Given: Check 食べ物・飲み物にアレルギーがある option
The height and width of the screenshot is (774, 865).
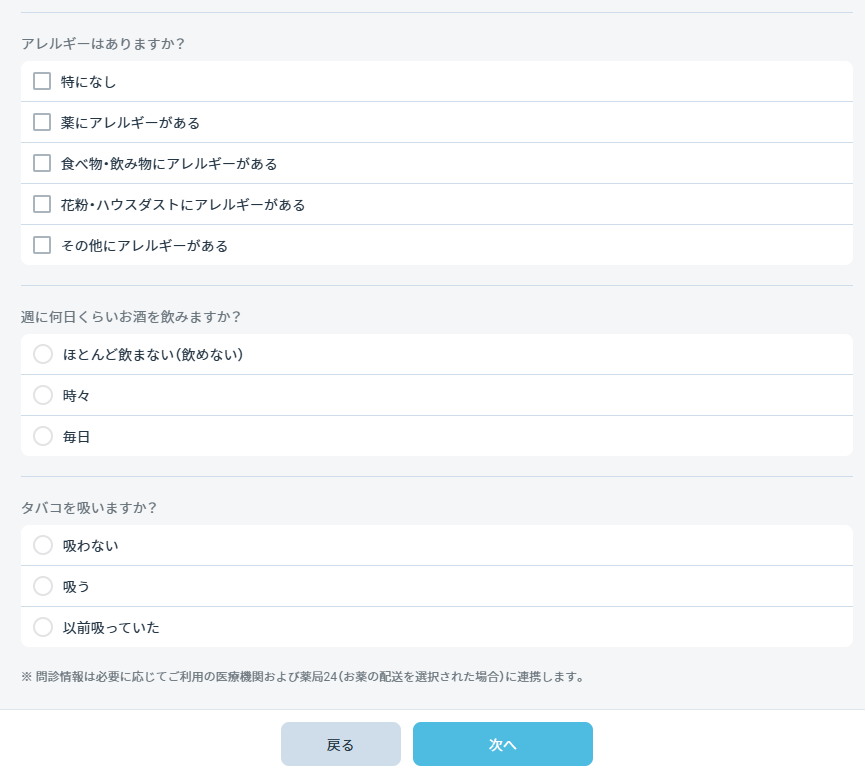Looking at the screenshot, I should pyautogui.click(x=42, y=163).
